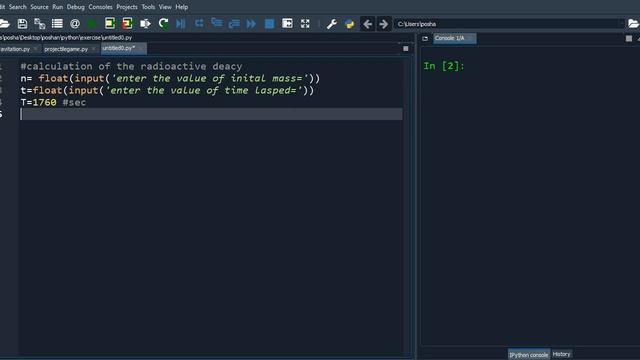Re-run last script icon
Screen dimensions: 640x360
click(x=163, y=24)
